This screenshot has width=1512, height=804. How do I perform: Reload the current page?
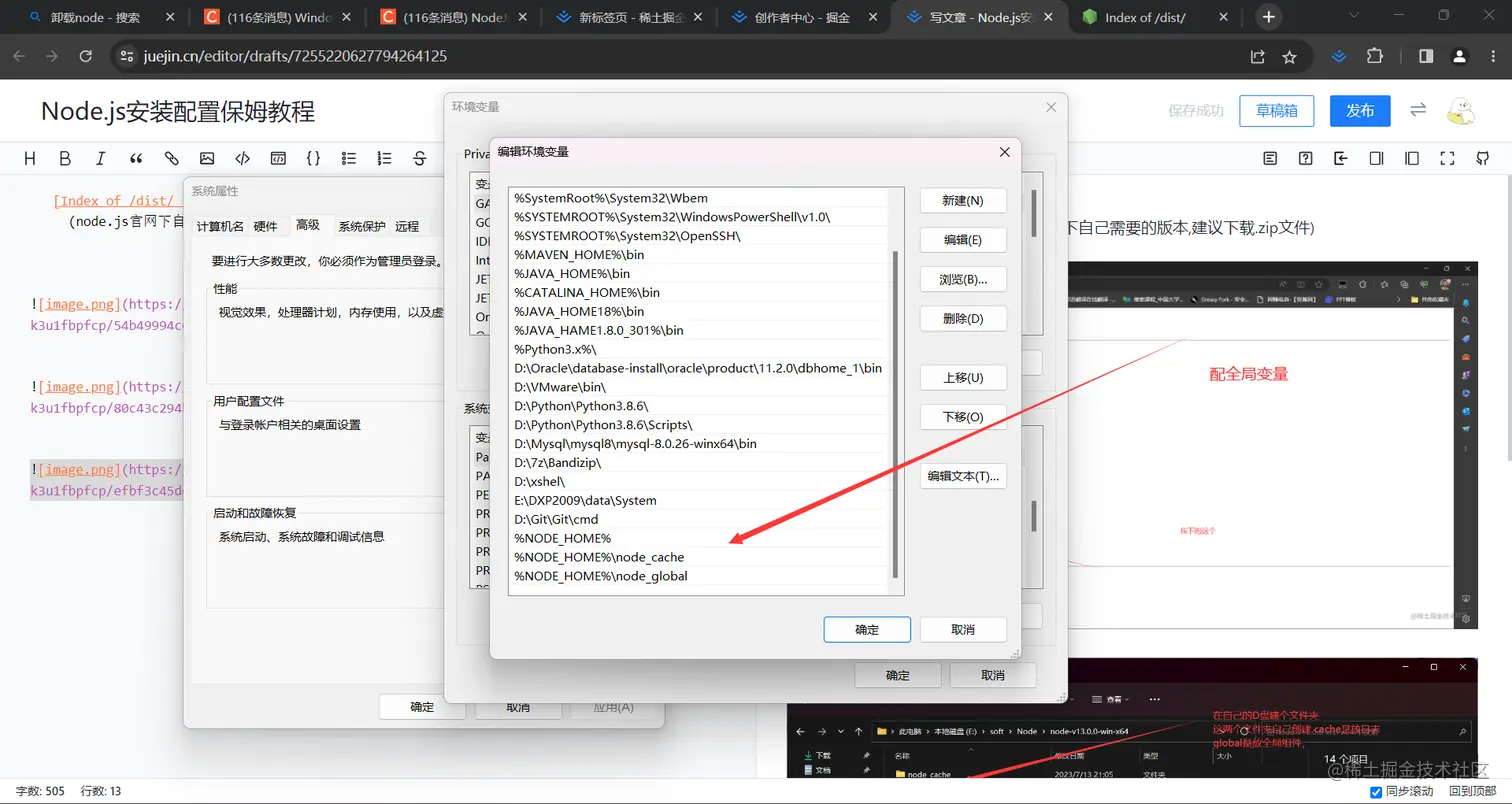86,57
